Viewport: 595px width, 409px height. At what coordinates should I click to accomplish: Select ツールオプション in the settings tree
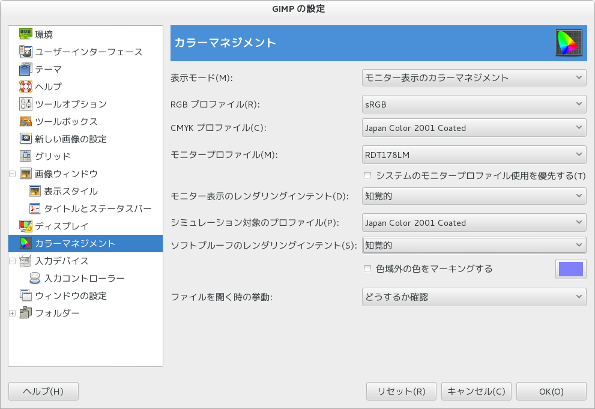(71, 104)
